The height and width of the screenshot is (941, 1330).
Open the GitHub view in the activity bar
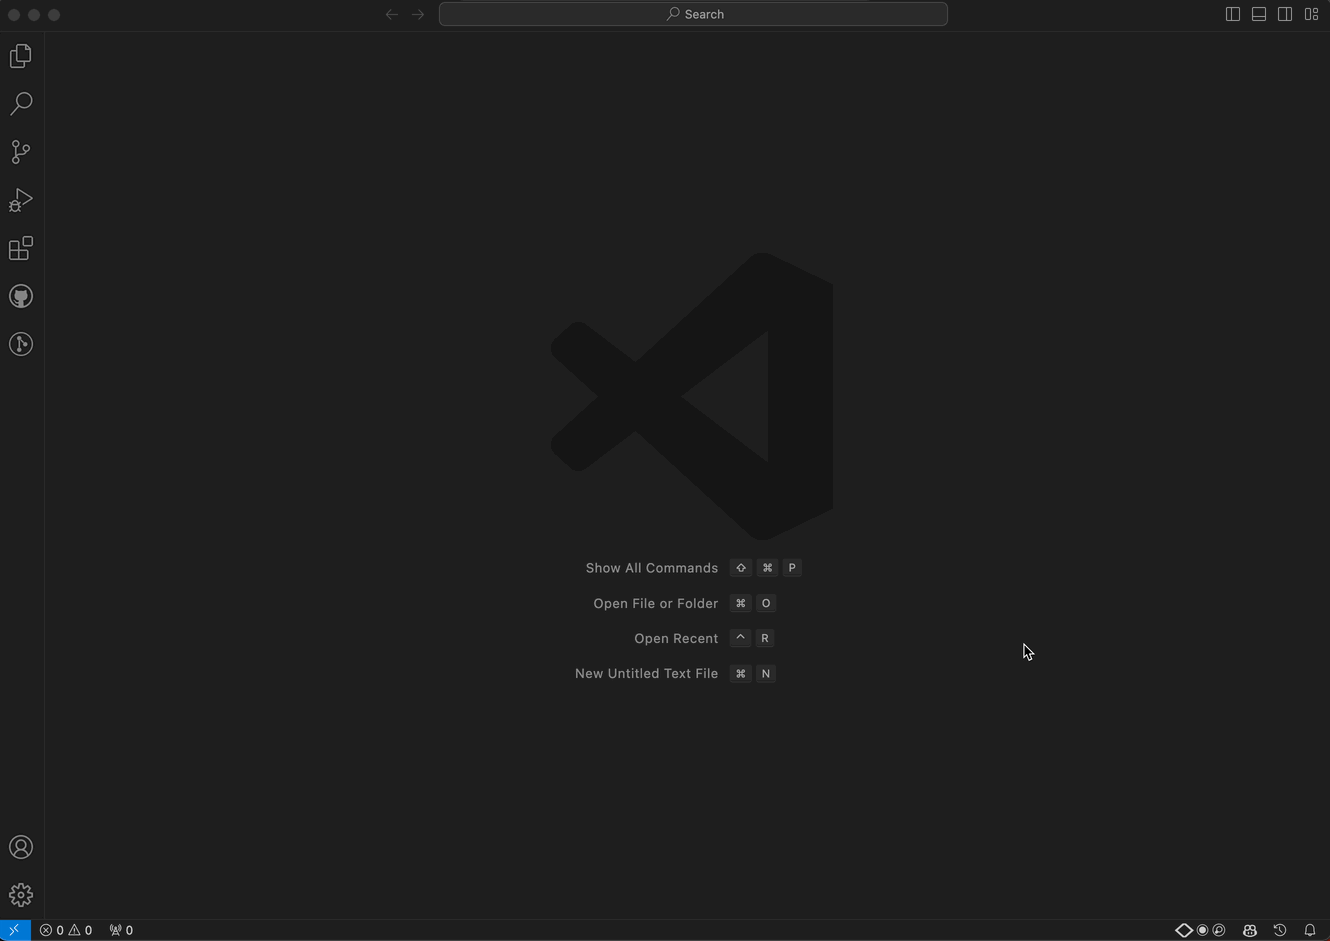[x=21, y=296]
